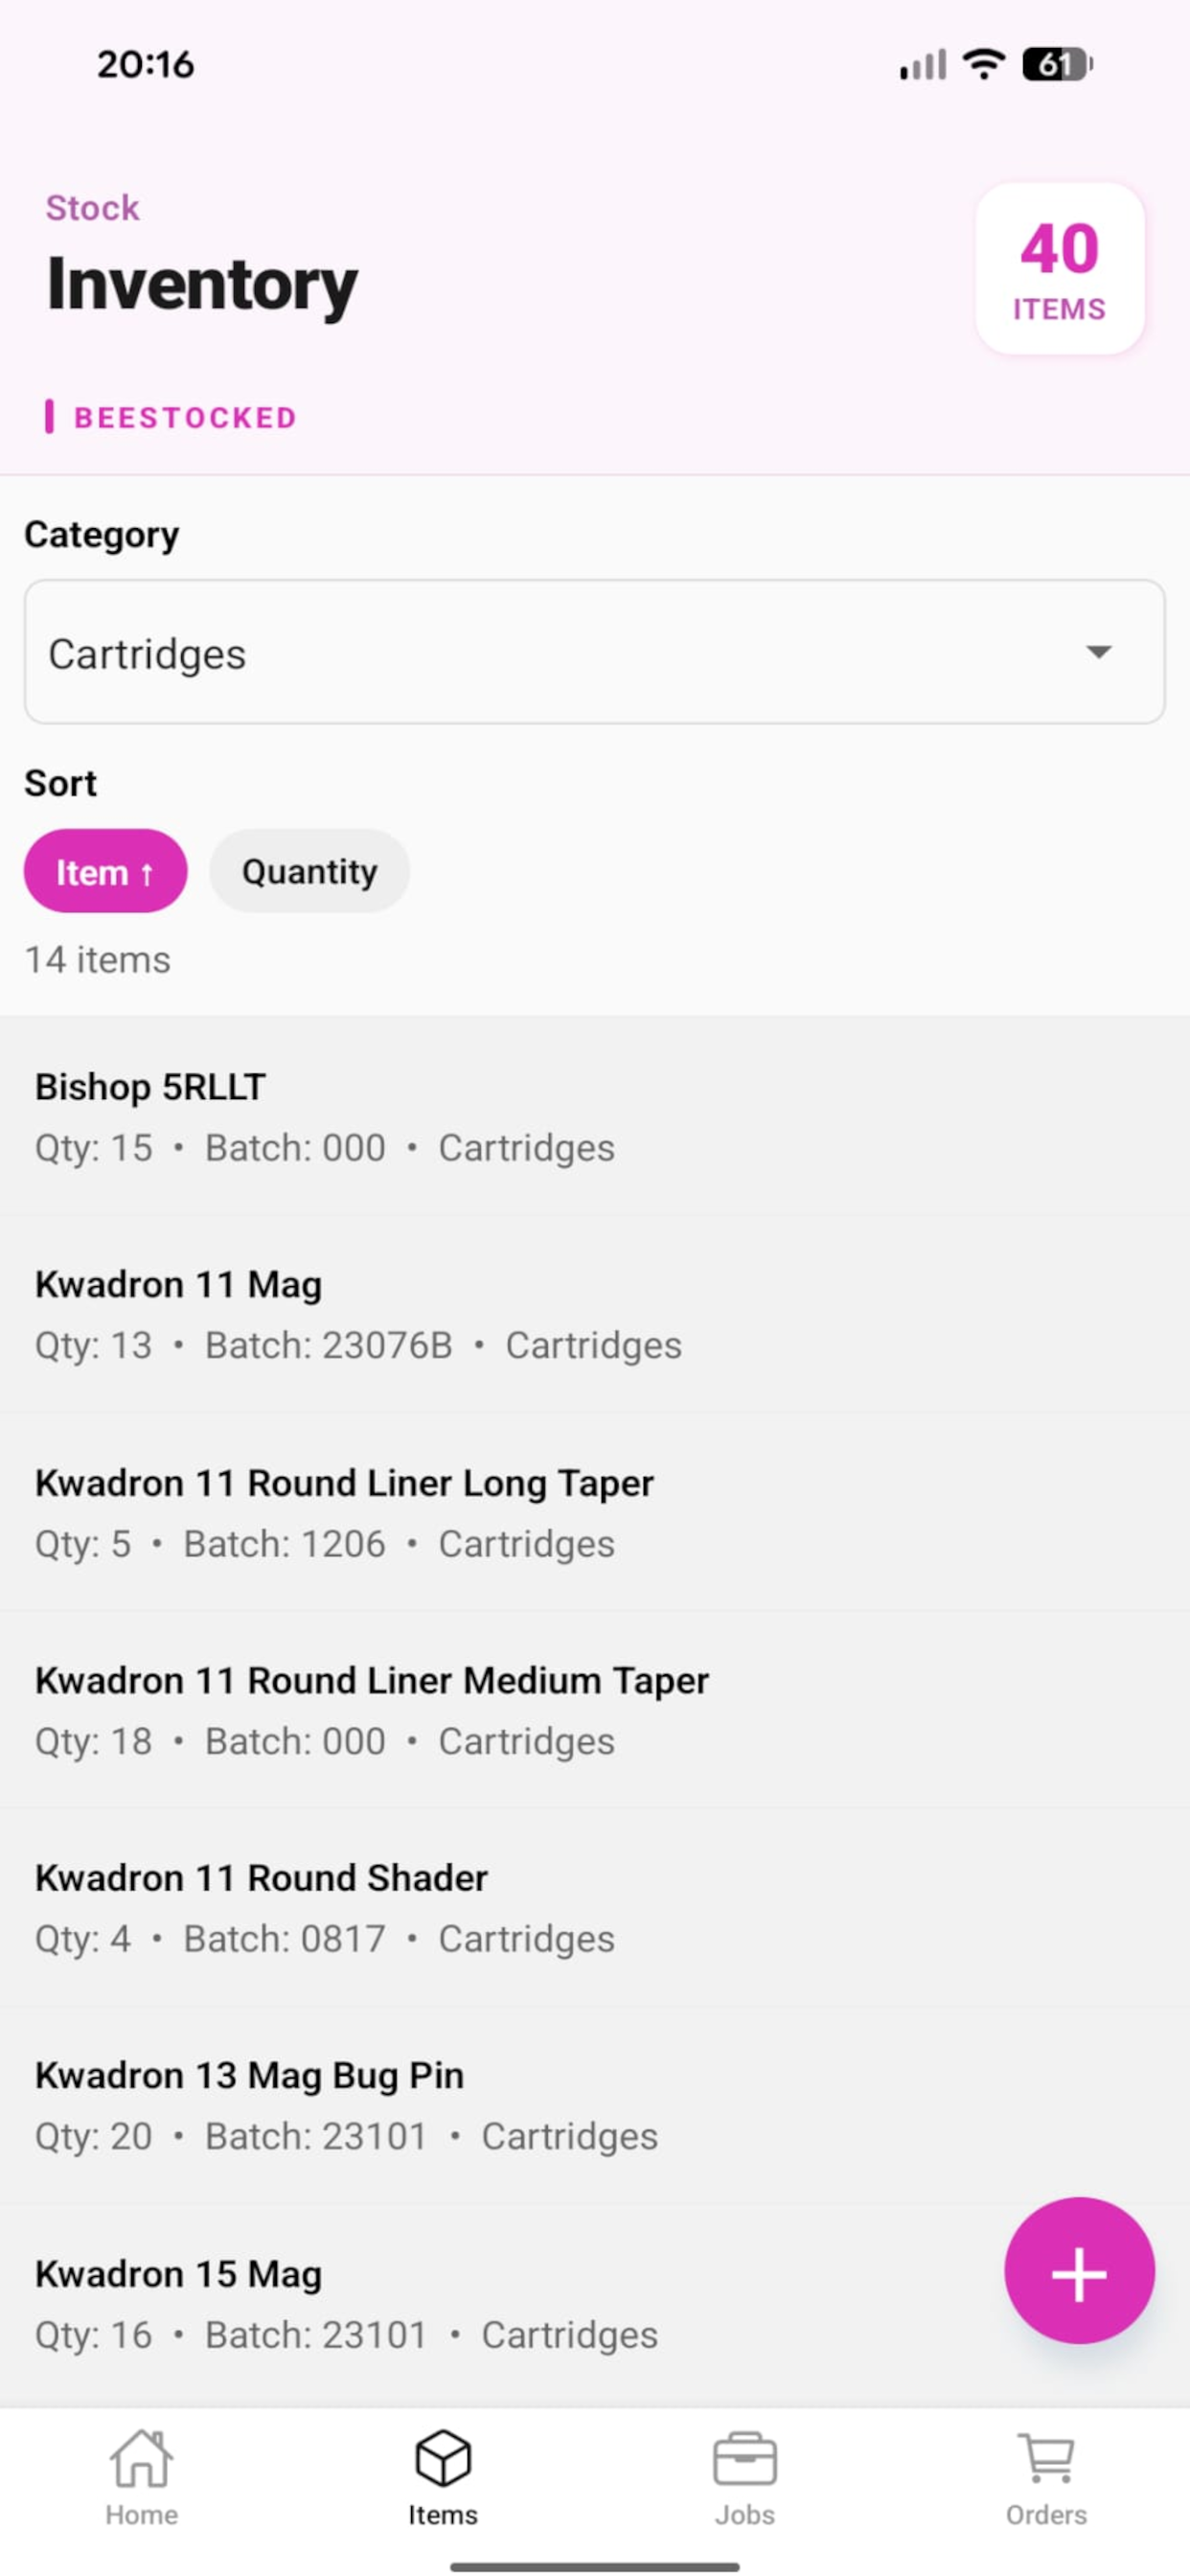Tap the battery indicator icon
Viewport: 1190px width, 2576px height.
tap(1054, 64)
